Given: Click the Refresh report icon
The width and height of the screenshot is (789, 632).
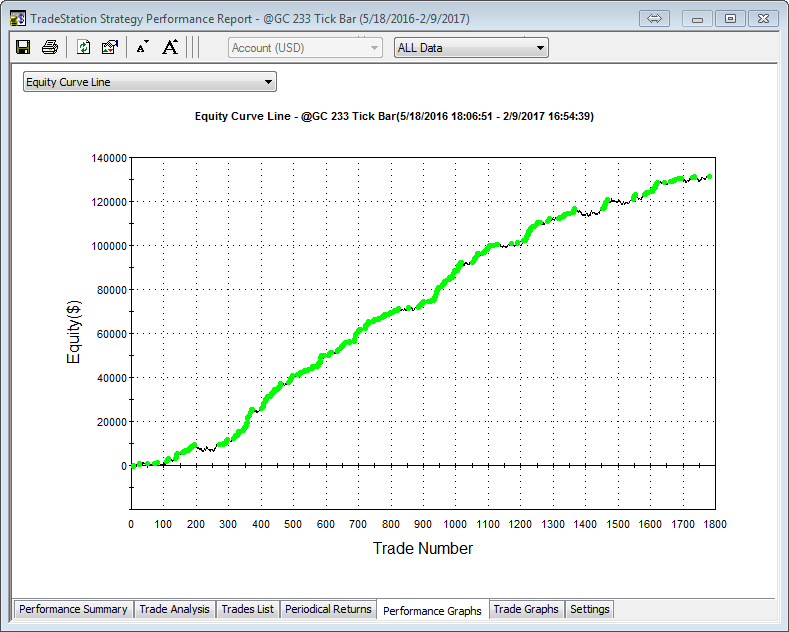Looking at the screenshot, I should tap(84, 47).
